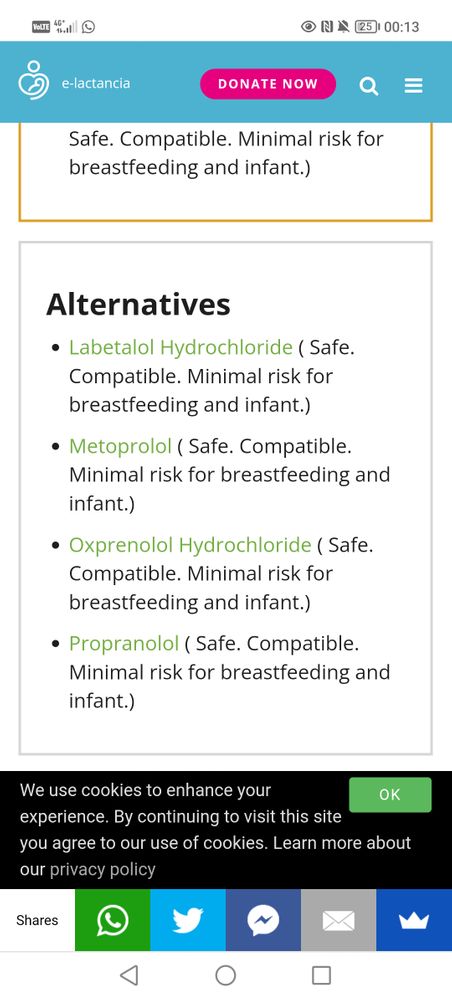The width and height of the screenshot is (452, 1000).
Task: Tap the crown share icon
Action: point(414,920)
